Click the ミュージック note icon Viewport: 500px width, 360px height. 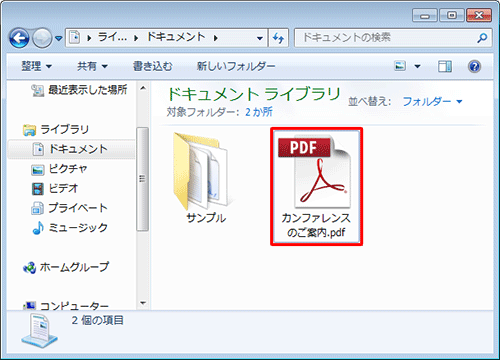[38, 228]
